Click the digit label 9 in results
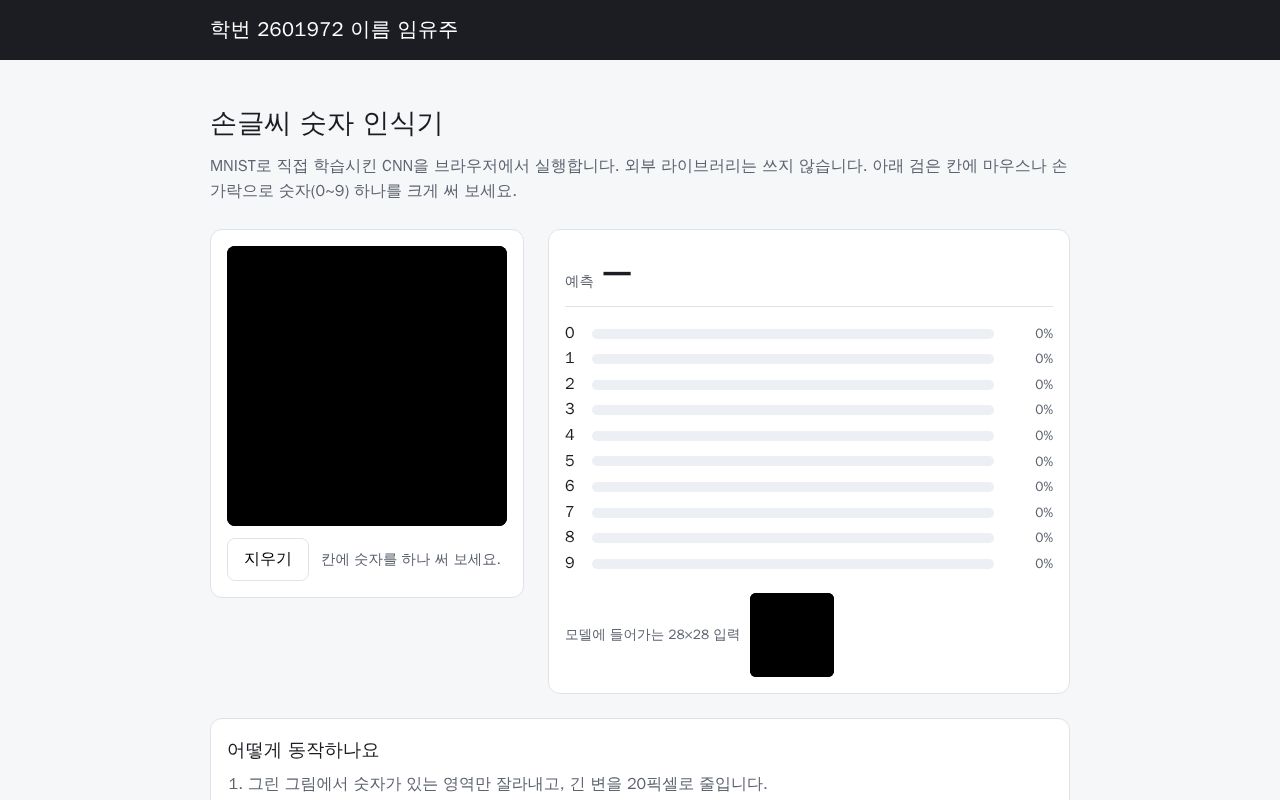Viewport: 1280px width, 800px height. click(570, 564)
